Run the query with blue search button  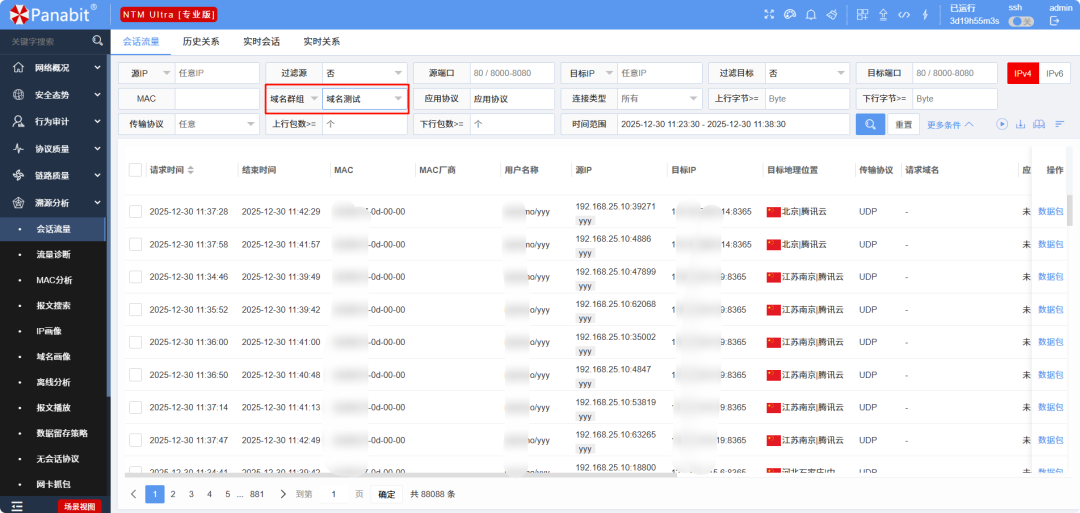point(871,125)
